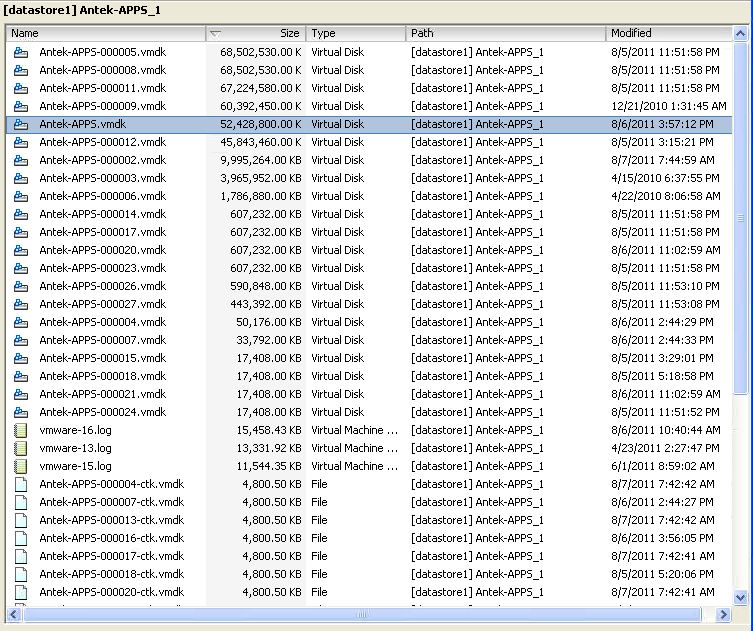Screen dimensions: 753x631
Task: Click the file icon of Antek-APPS-000013-ctk.vmdk
Action: (x=21, y=521)
